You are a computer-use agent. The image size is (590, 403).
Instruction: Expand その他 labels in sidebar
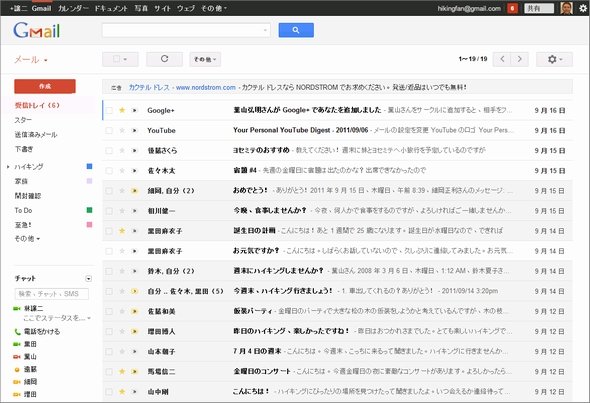[27, 239]
